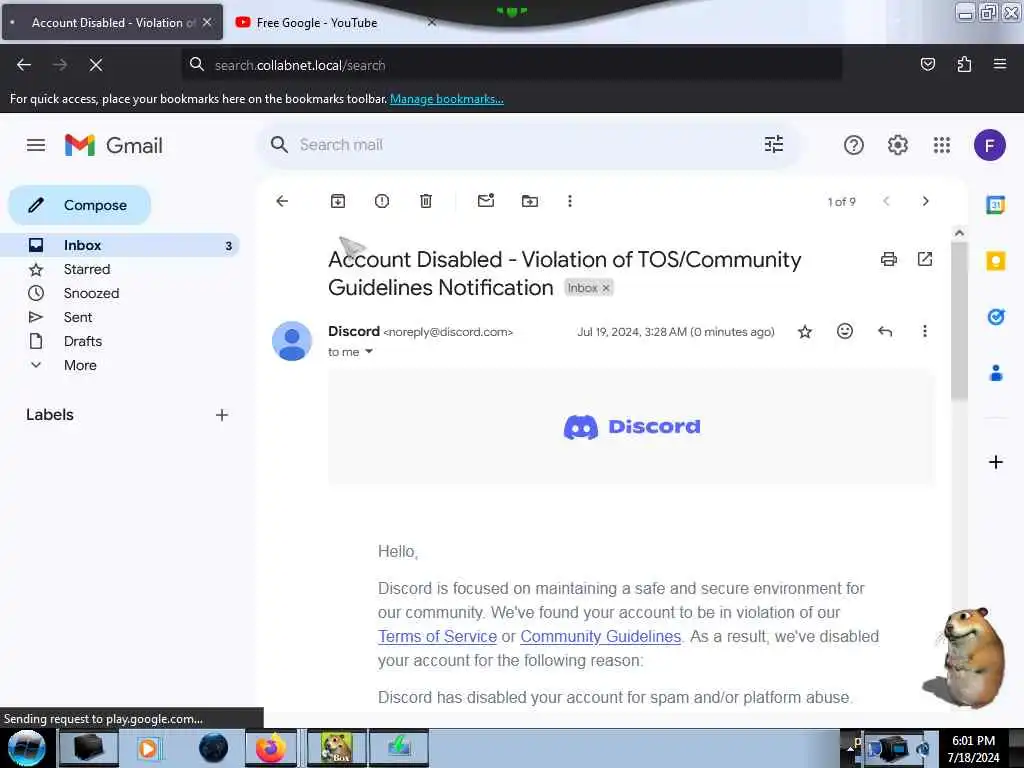Open Gmail support help icon
The height and width of the screenshot is (768, 1024).
(854, 145)
